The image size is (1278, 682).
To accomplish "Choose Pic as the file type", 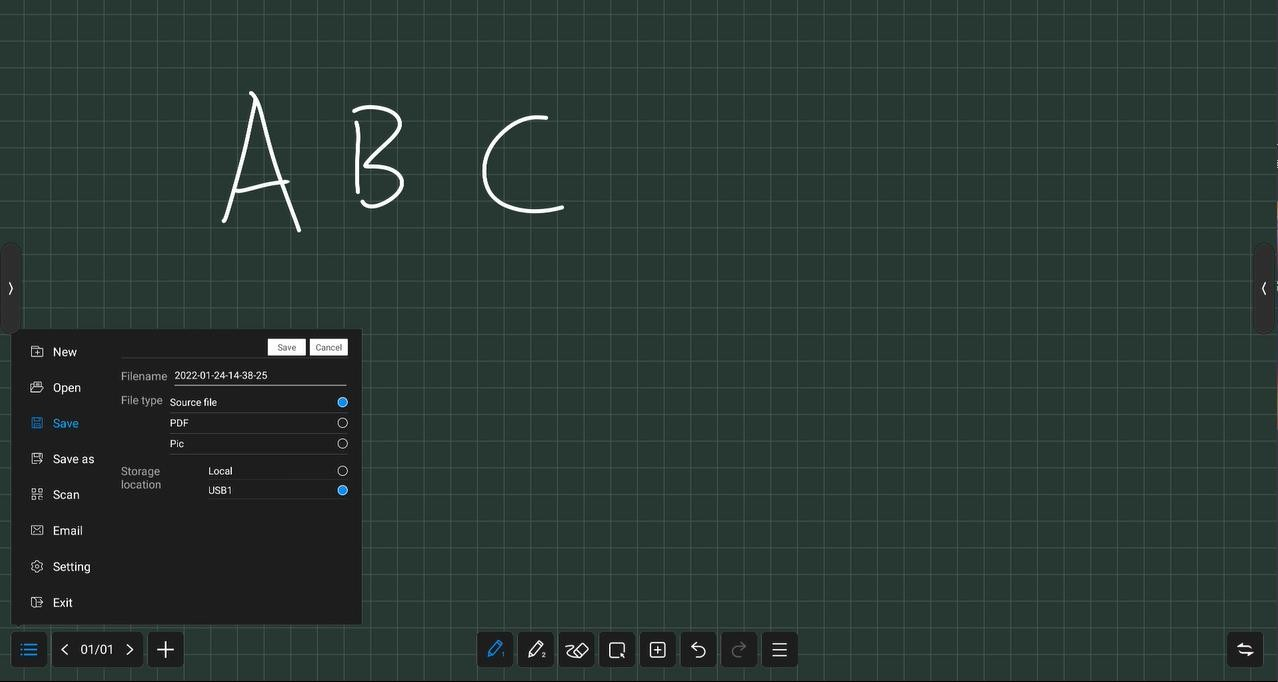I will (x=342, y=444).
